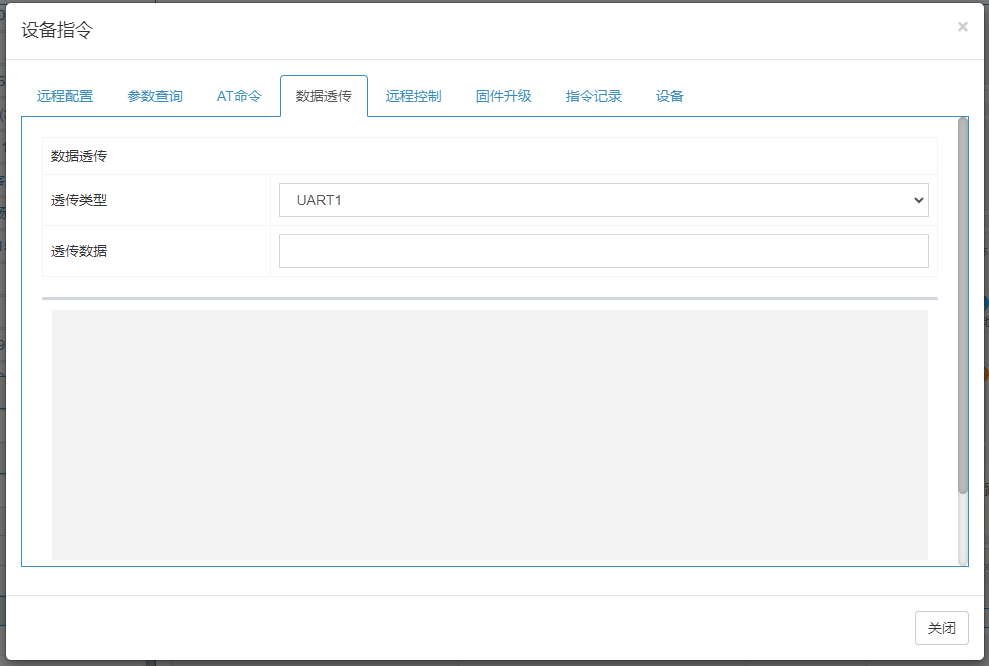Click the 透传类型 field label
The width and height of the screenshot is (989, 666).
[79, 200]
